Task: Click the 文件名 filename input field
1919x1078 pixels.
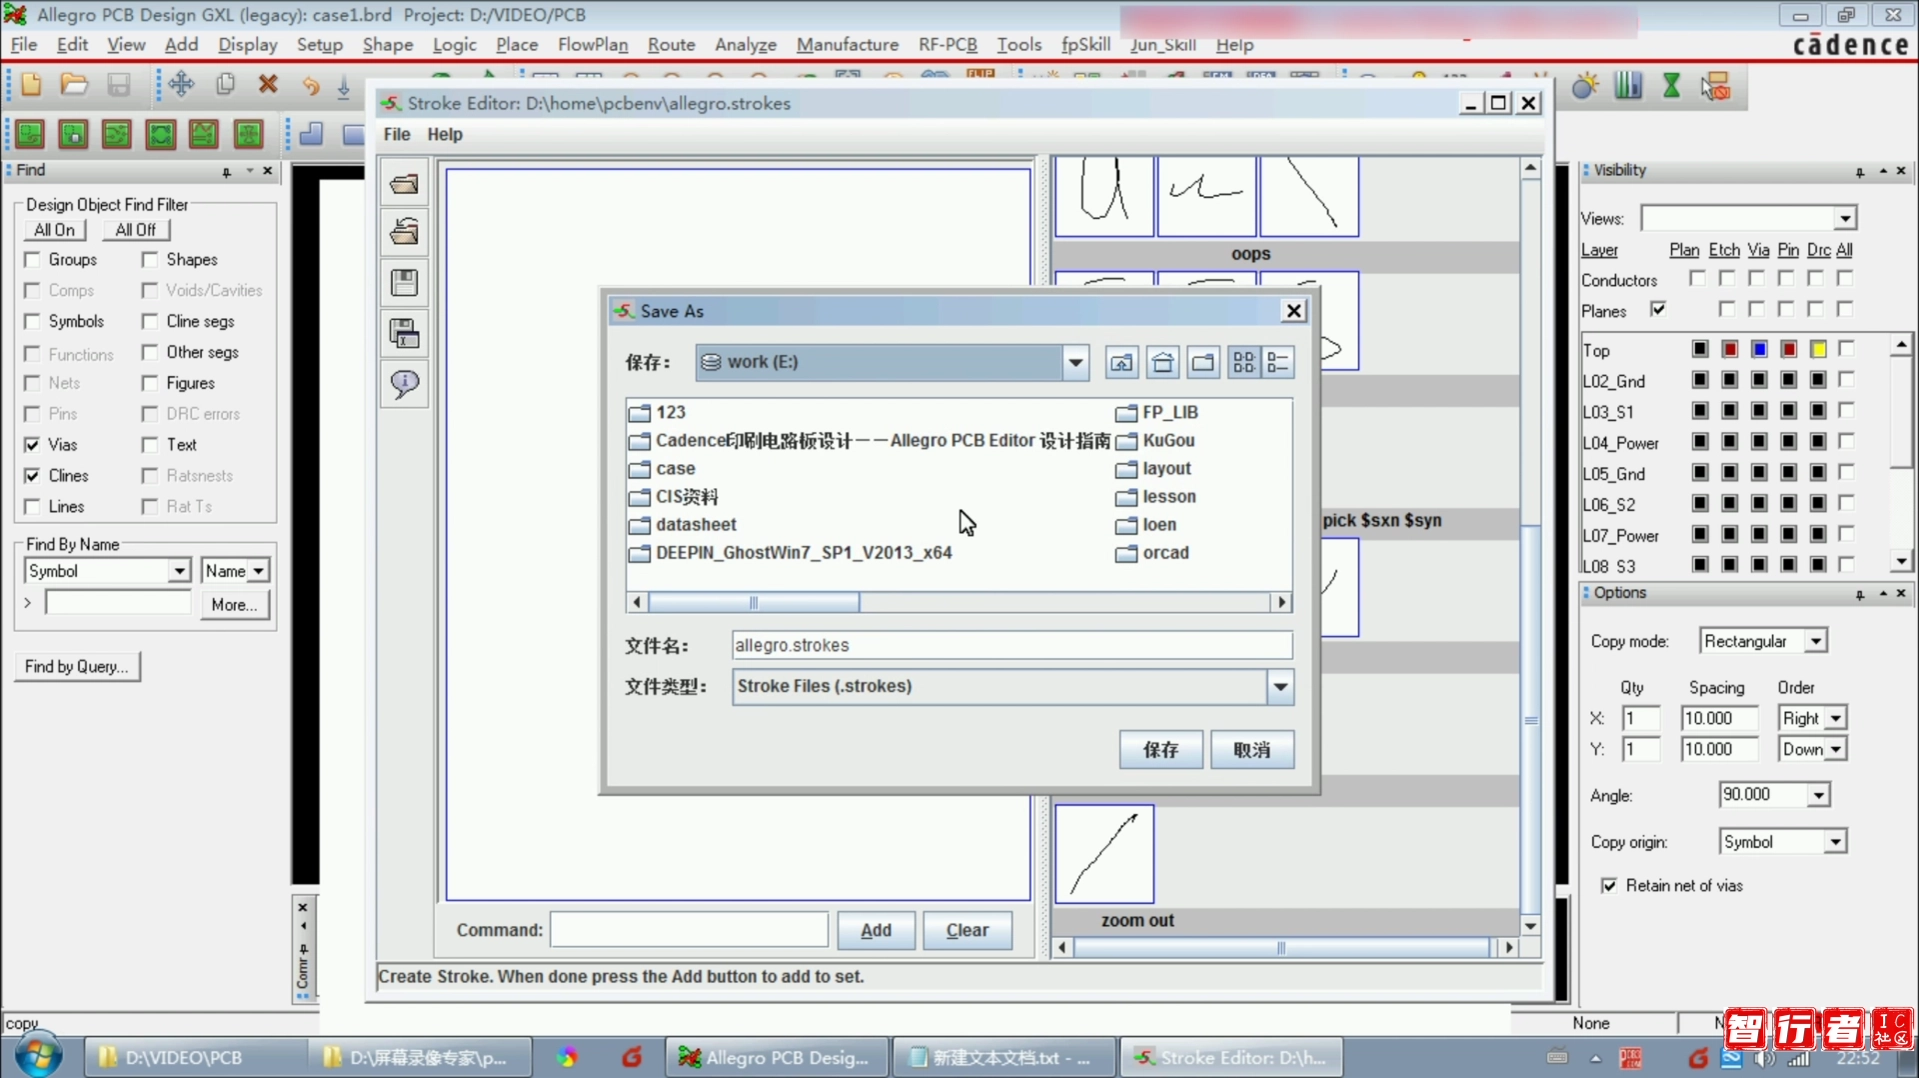Action: (1011, 645)
